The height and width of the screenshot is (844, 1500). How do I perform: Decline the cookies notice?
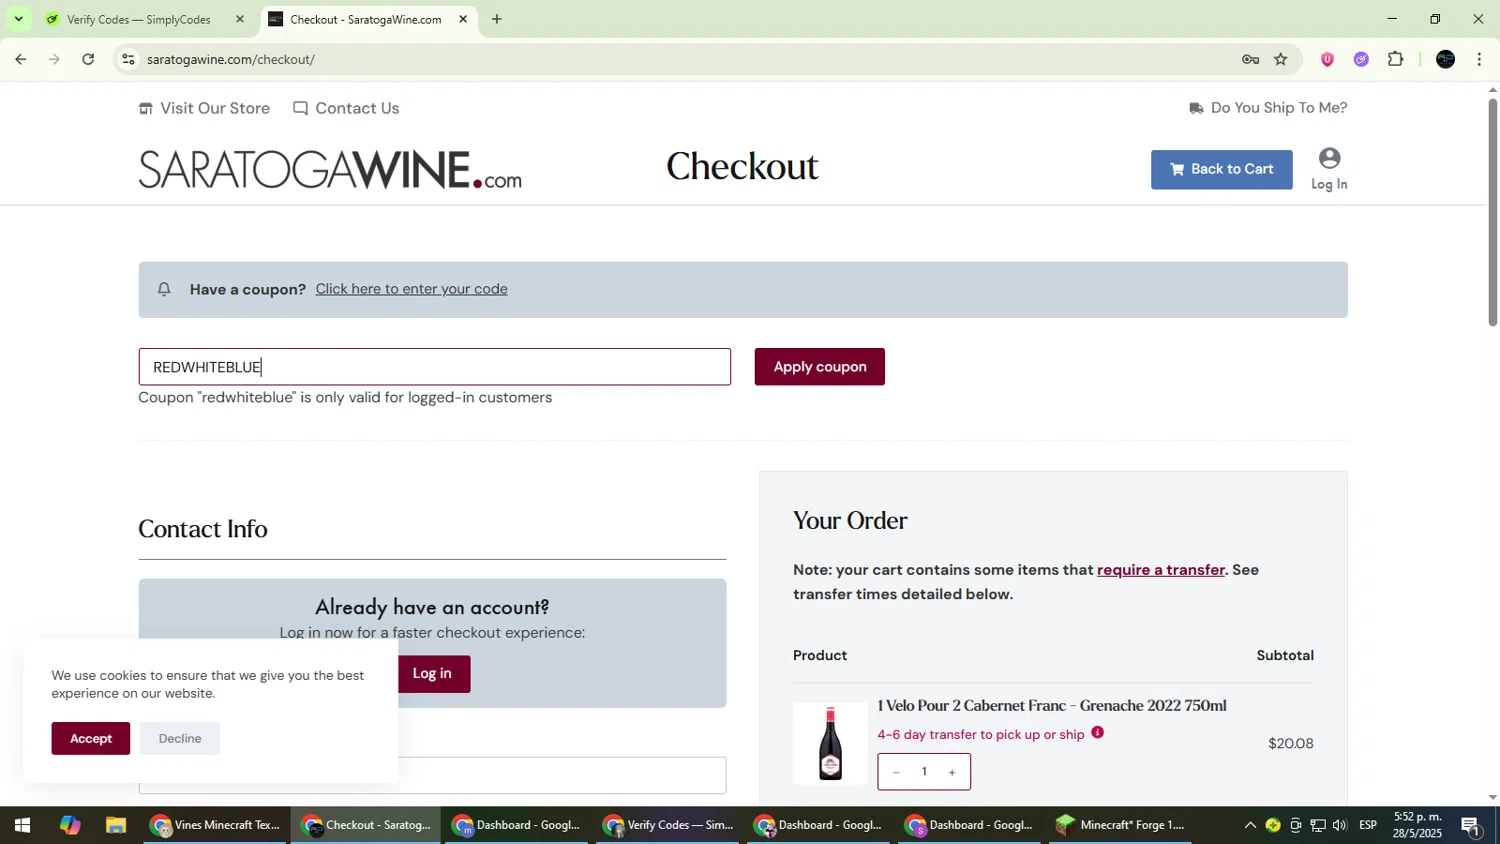pyautogui.click(x=180, y=738)
